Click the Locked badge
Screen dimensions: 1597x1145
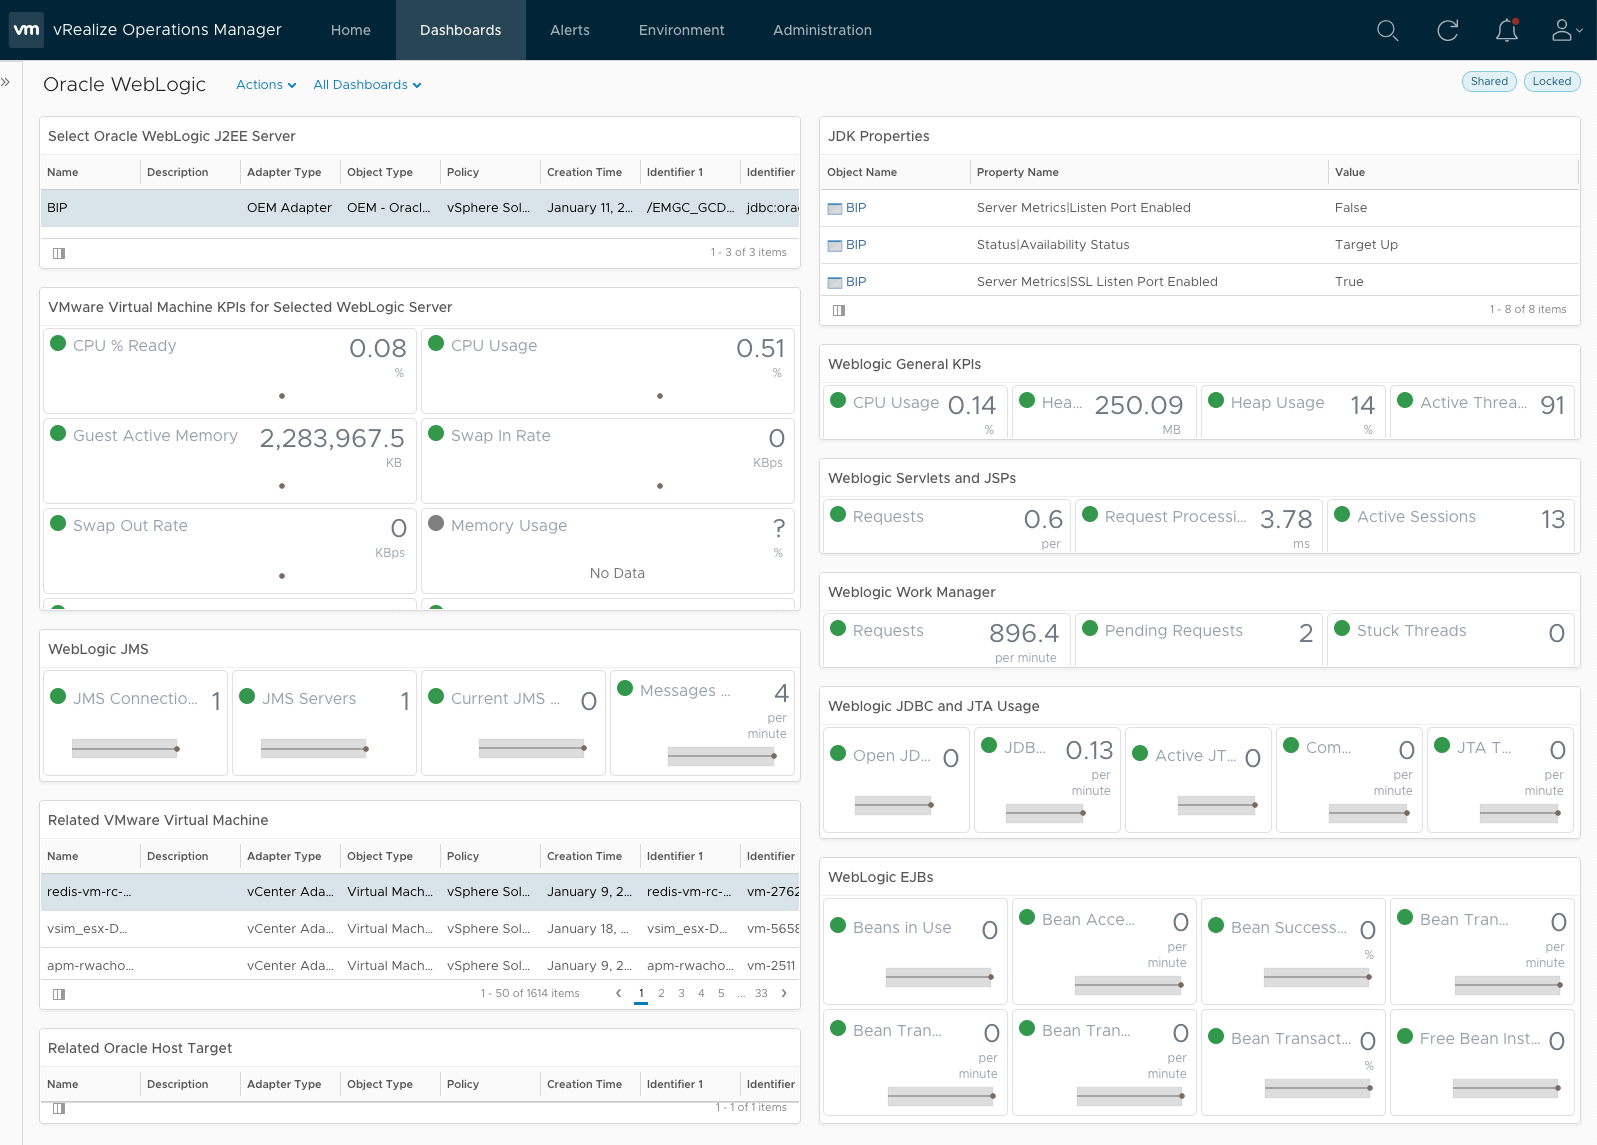point(1552,82)
